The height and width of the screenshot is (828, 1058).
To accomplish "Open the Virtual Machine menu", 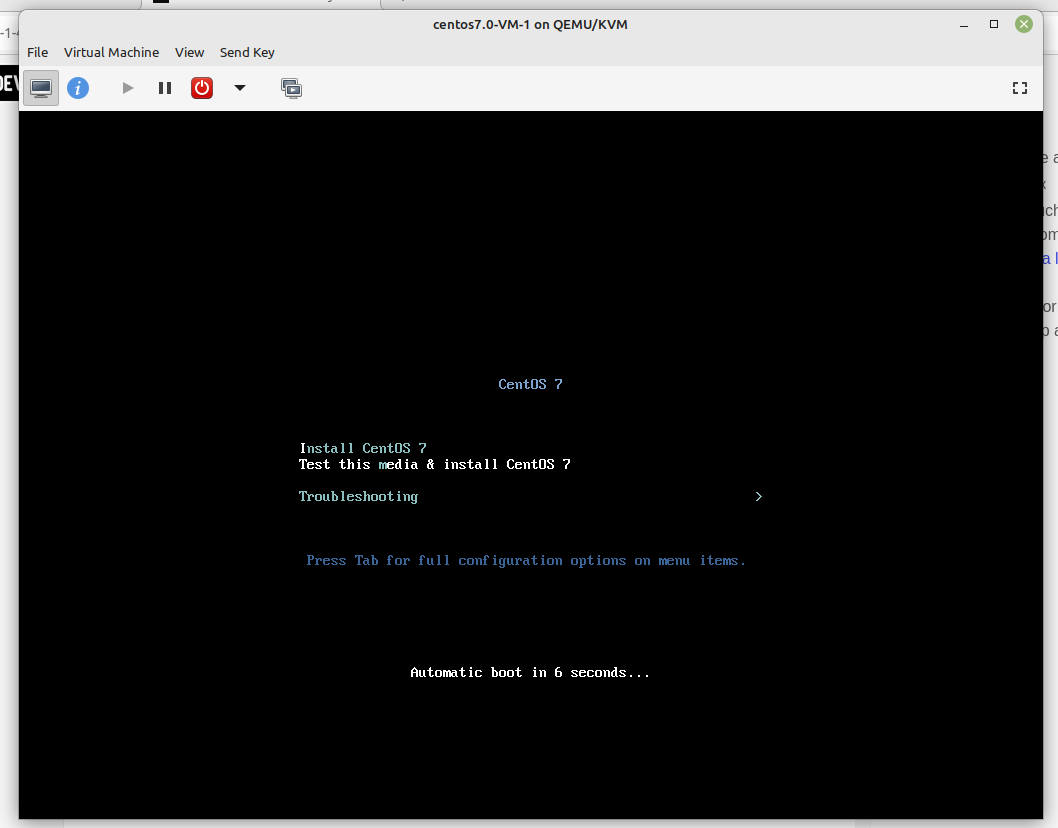I will click(111, 53).
